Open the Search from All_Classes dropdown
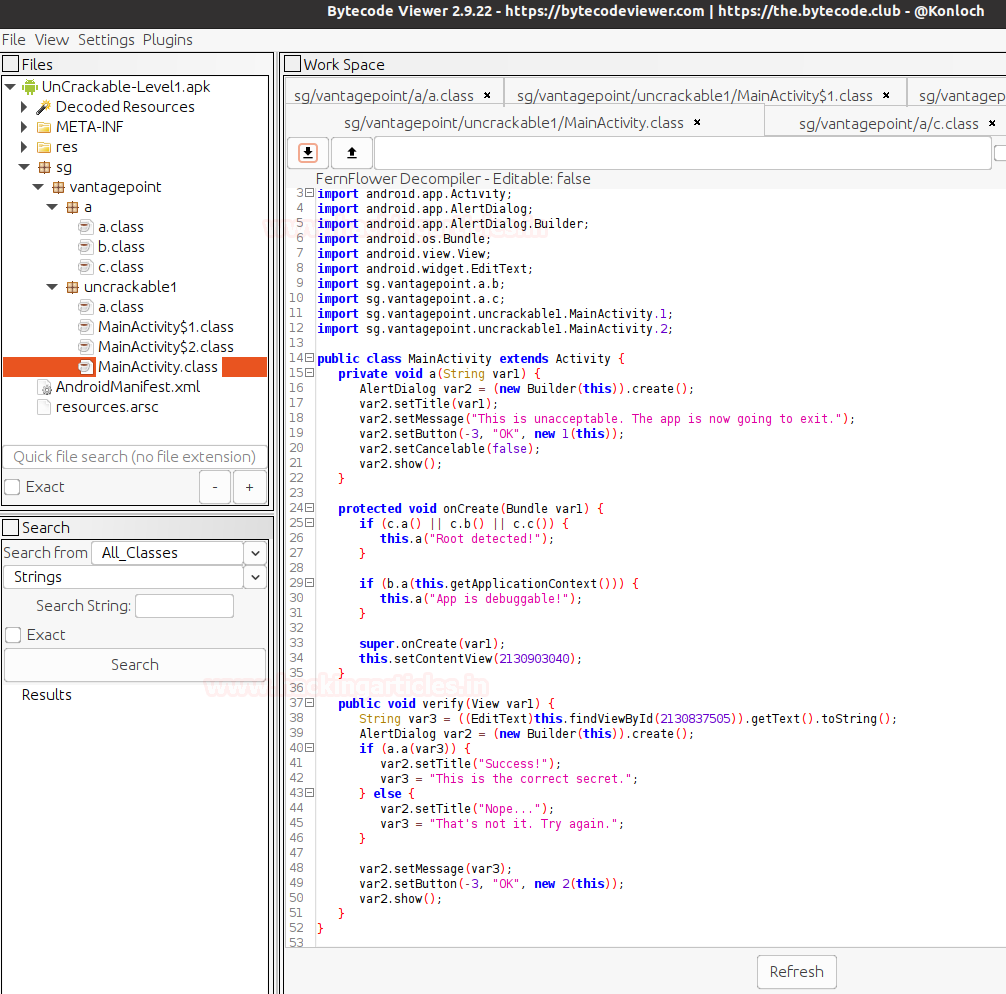Viewport: 1006px width, 994px height. 255,553
